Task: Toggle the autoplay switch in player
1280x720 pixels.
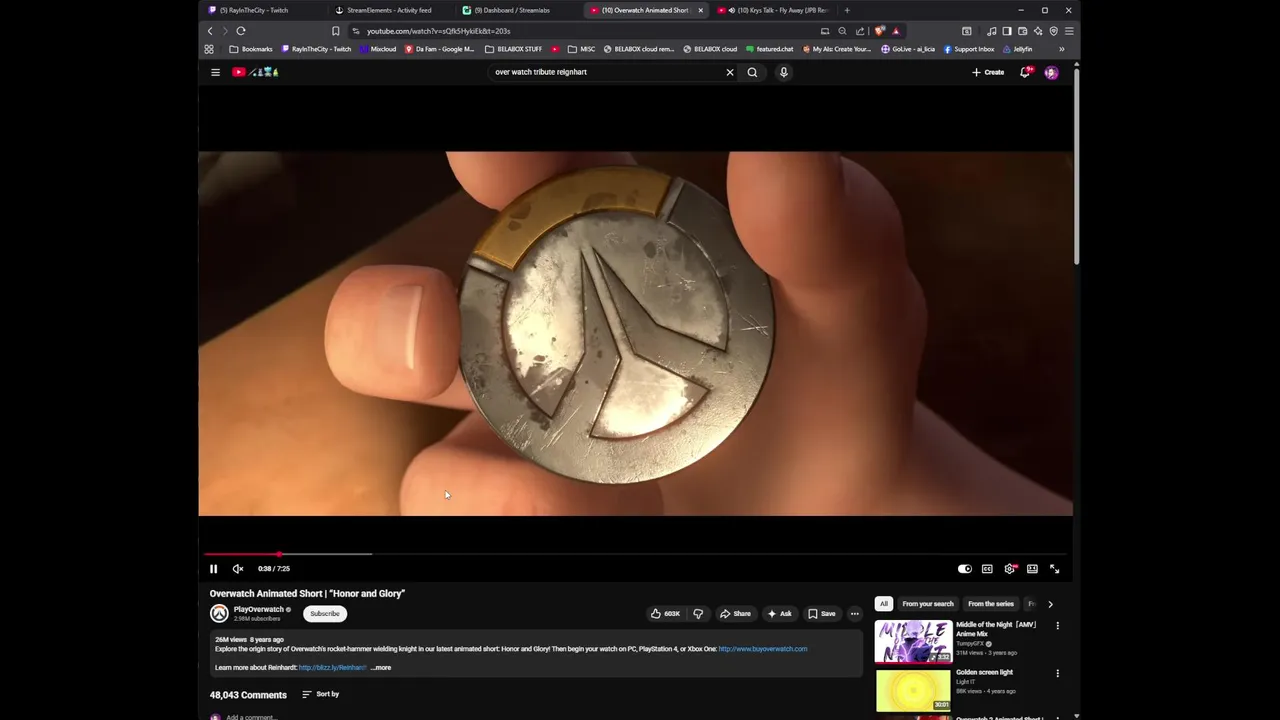Action: [x=964, y=569]
